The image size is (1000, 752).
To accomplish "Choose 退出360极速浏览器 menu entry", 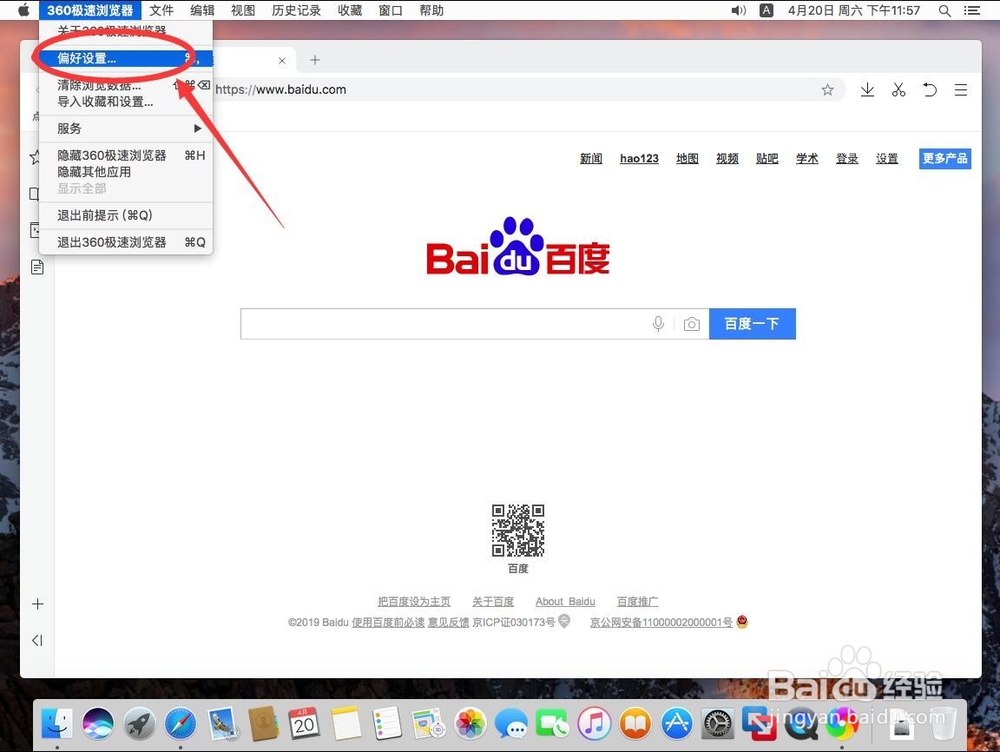I will 126,242.
